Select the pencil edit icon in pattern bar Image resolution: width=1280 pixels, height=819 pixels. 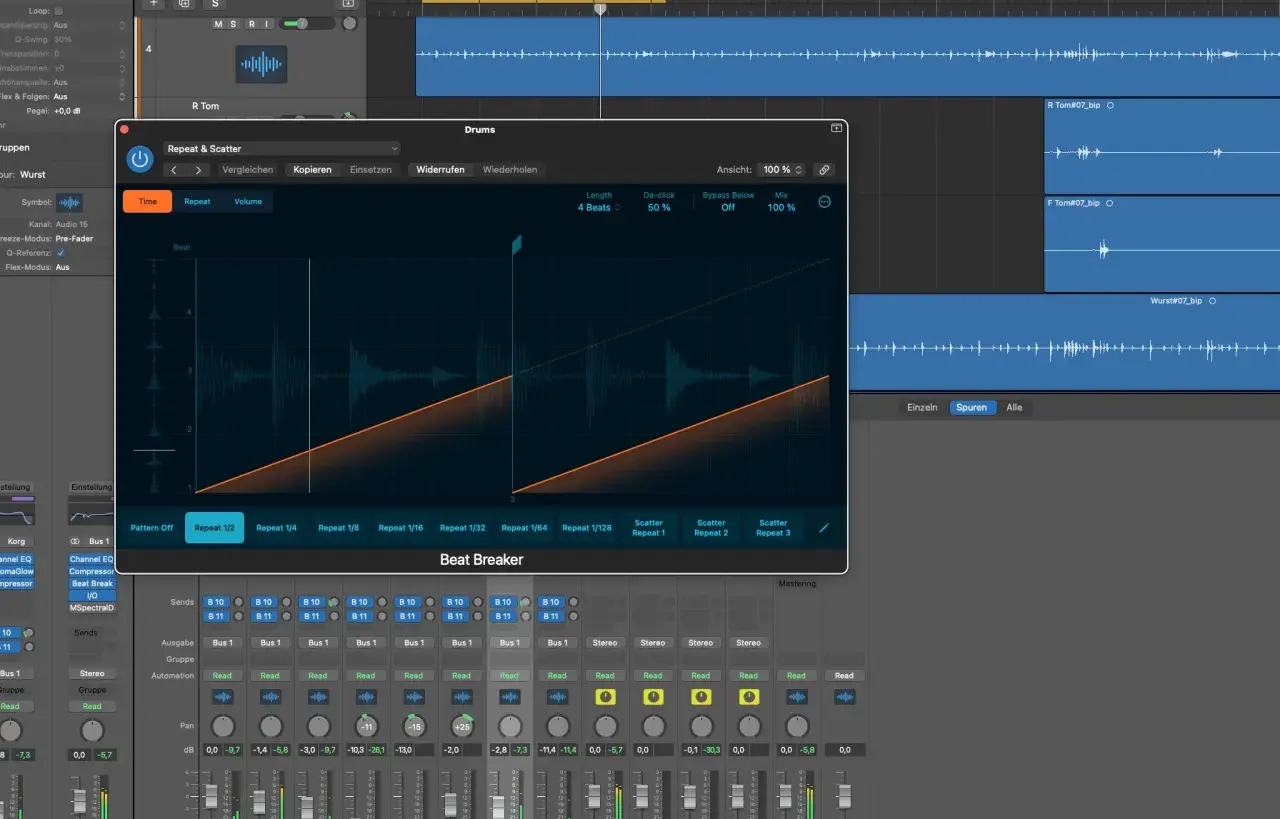click(x=824, y=528)
